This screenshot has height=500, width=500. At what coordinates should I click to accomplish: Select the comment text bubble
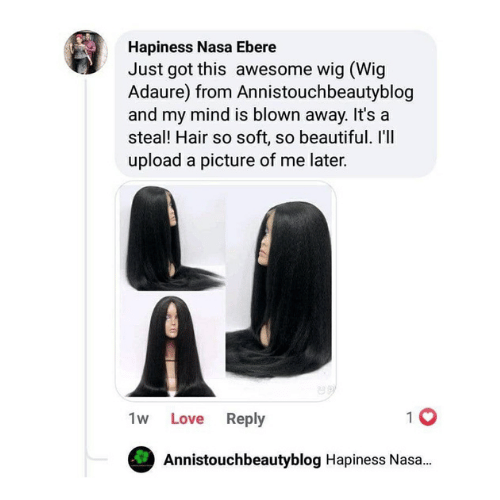(276, 104)
